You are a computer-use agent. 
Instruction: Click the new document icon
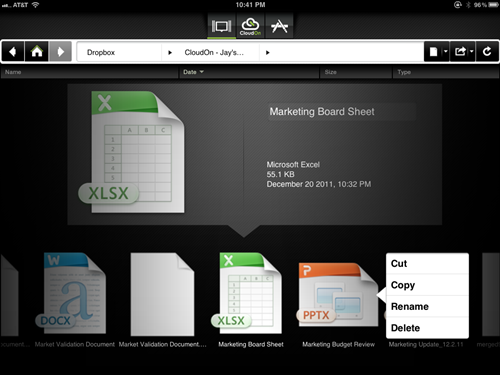pos(433,52)
